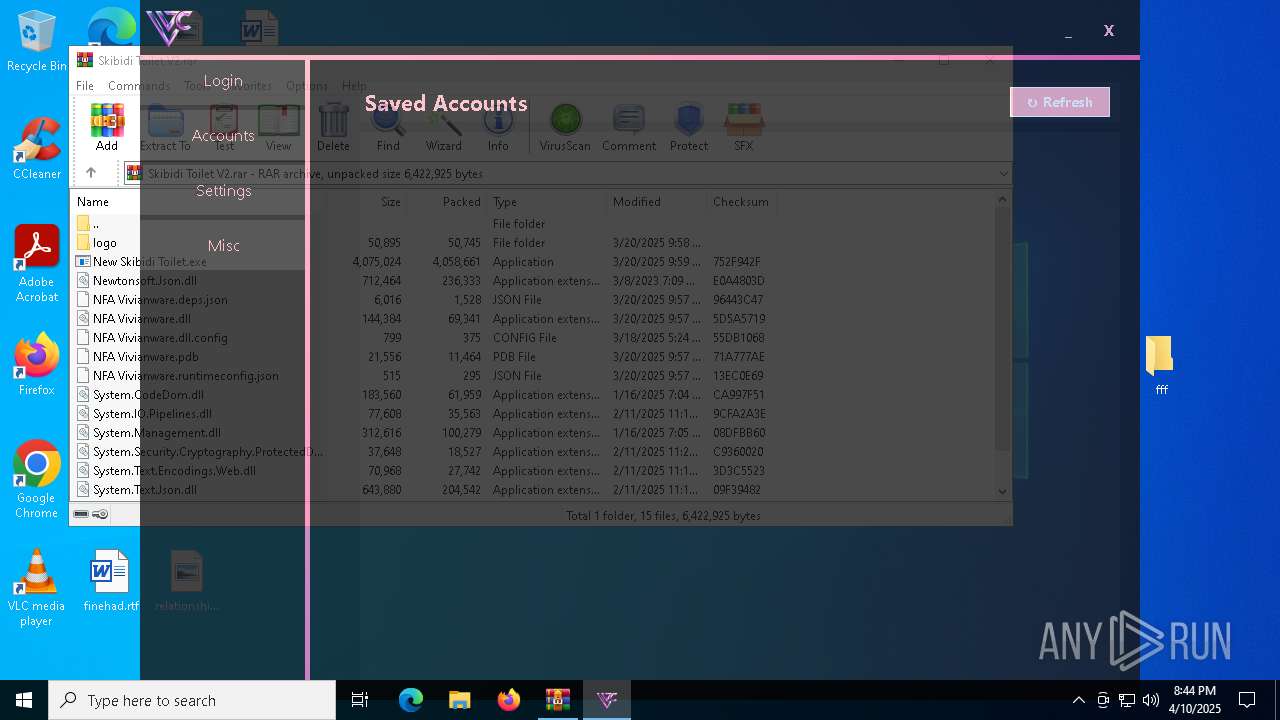
Task: Open the finehad.rtf document on the desktop
Action: click(x=110, y=580)
